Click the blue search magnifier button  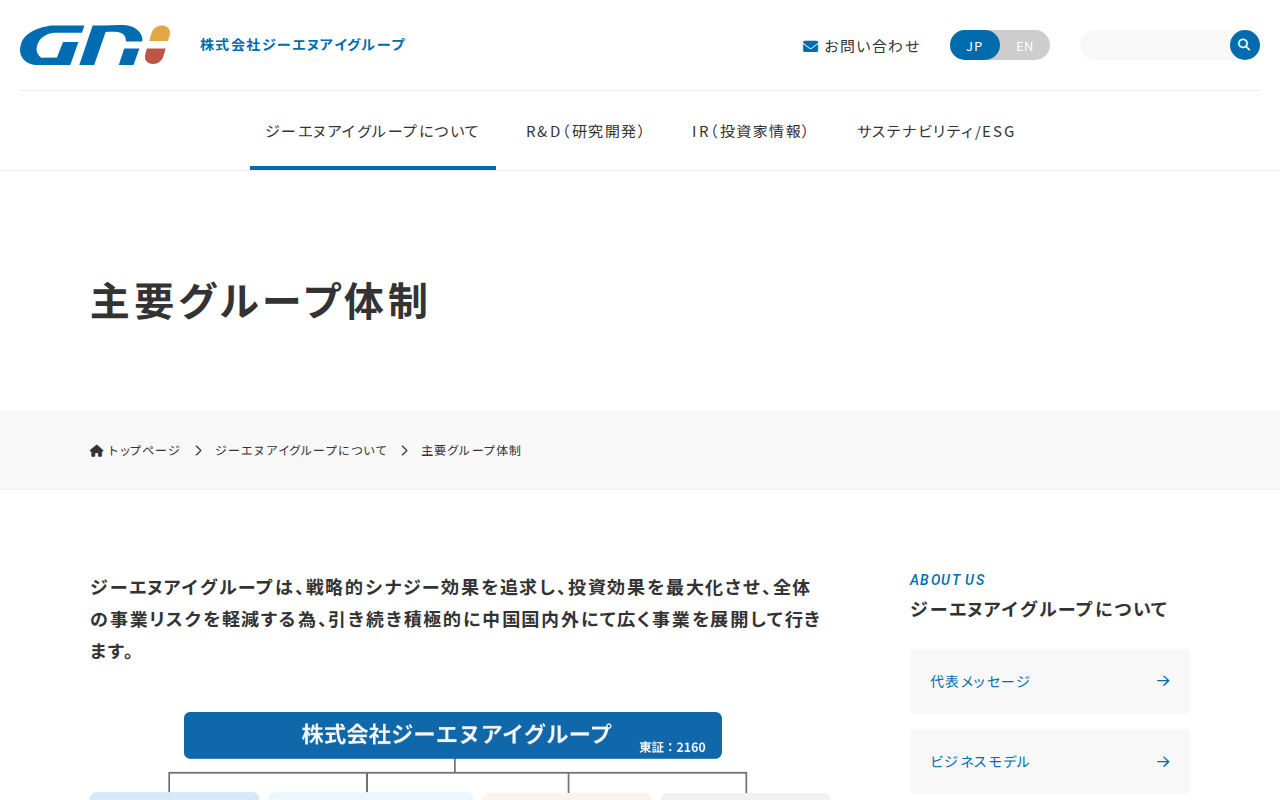coord(1245,45)
